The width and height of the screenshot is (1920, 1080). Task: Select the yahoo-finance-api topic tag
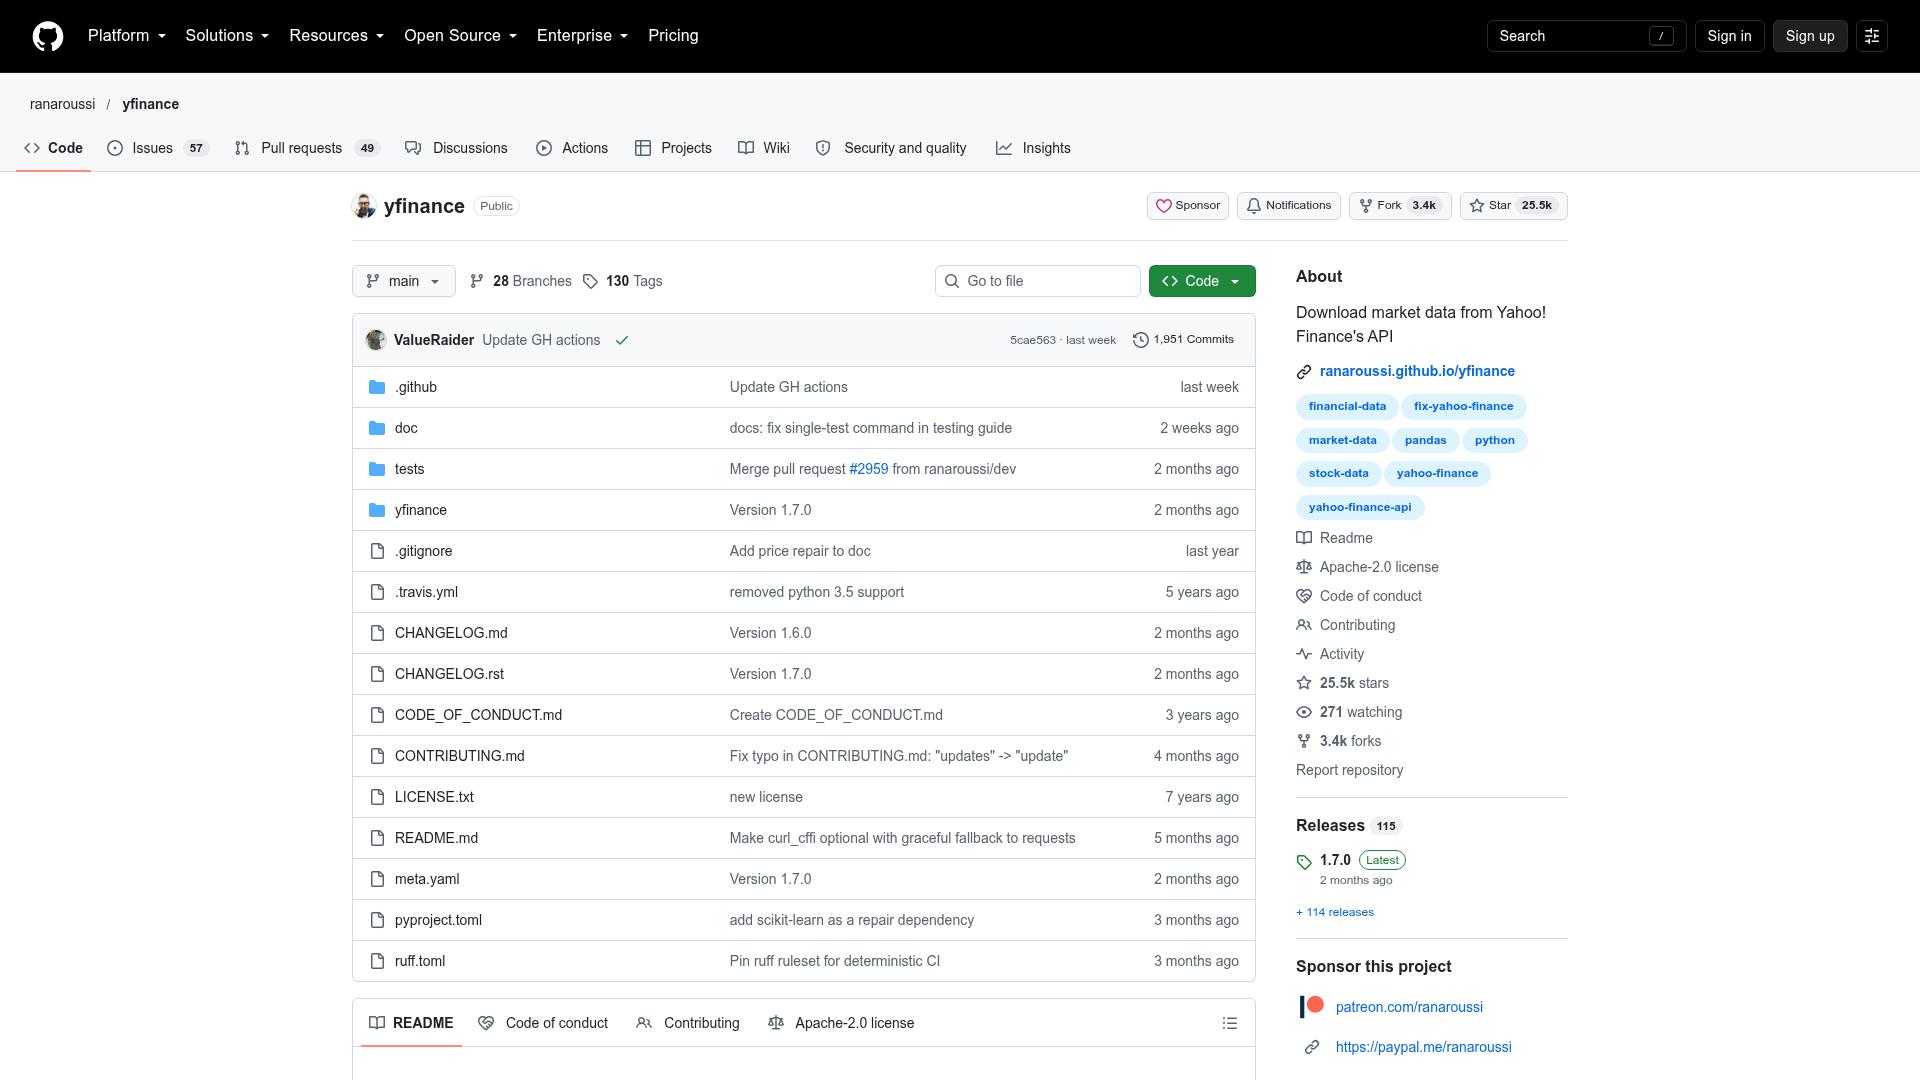click(1360, 507)
